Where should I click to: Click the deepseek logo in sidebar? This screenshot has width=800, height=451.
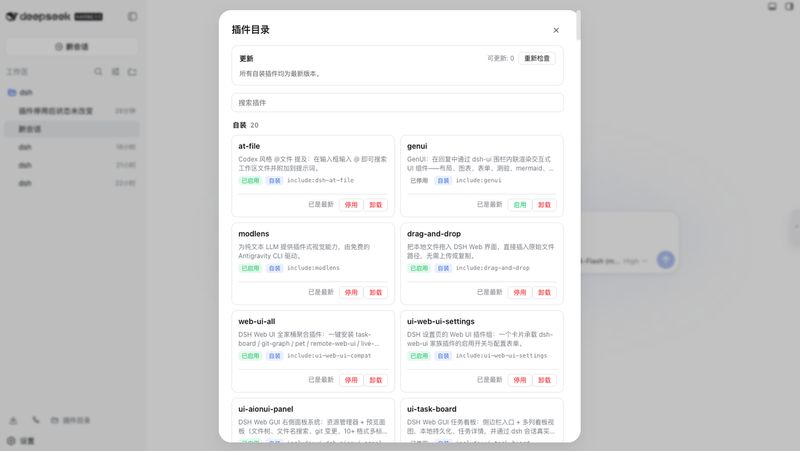[x=54, y=16]
